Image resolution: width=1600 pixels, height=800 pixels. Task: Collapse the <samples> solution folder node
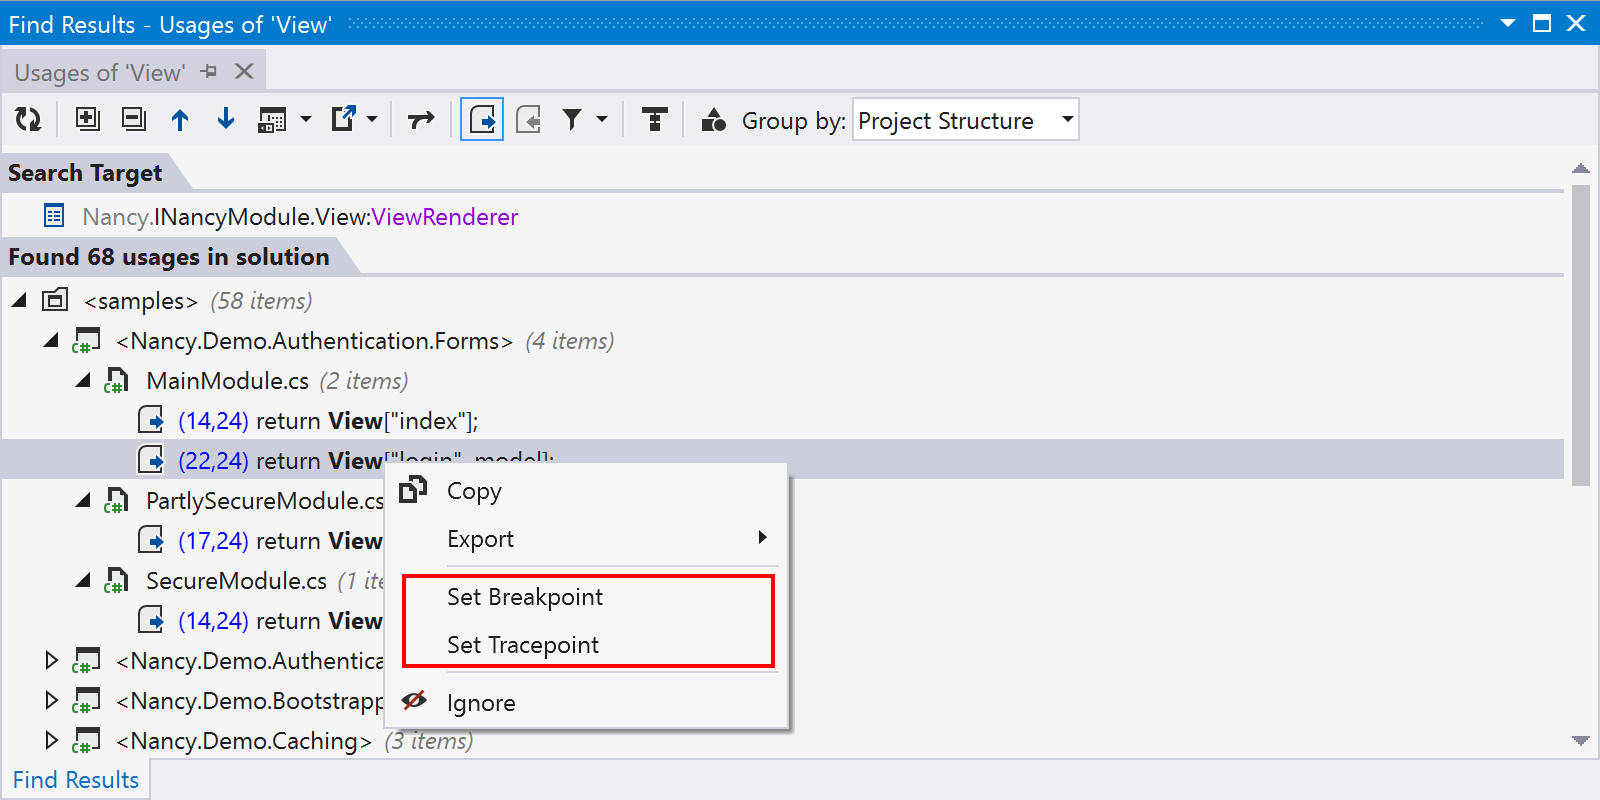point(19,300)
